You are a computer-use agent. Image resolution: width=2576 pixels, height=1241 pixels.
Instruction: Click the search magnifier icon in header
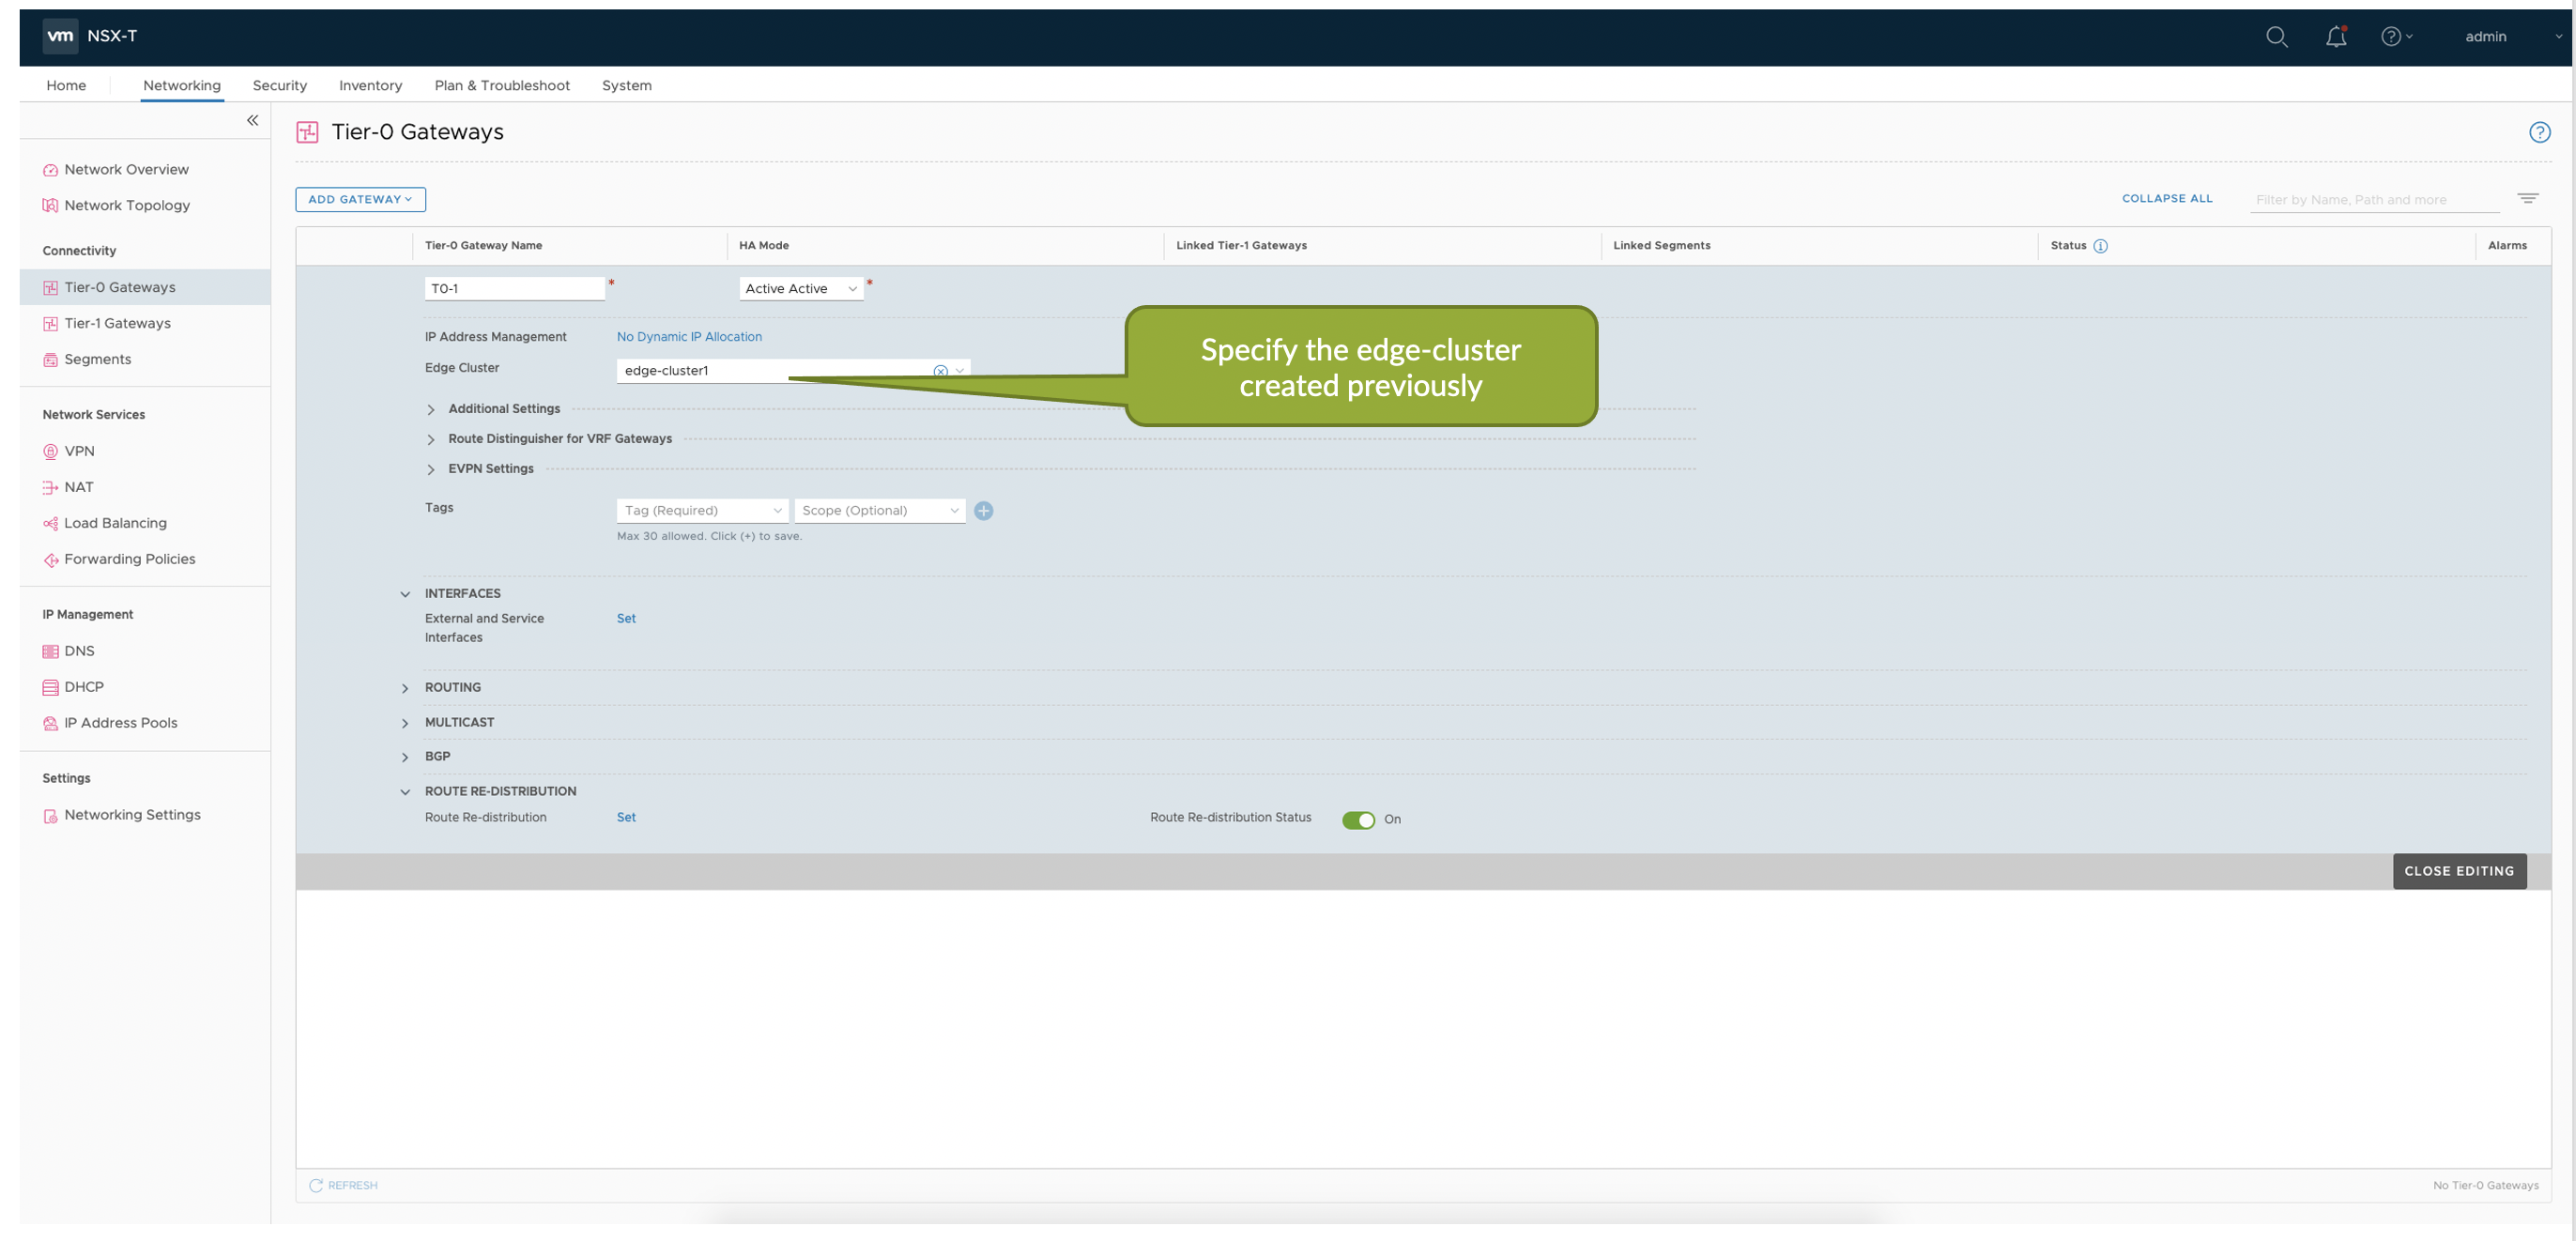pos(2276,37)
